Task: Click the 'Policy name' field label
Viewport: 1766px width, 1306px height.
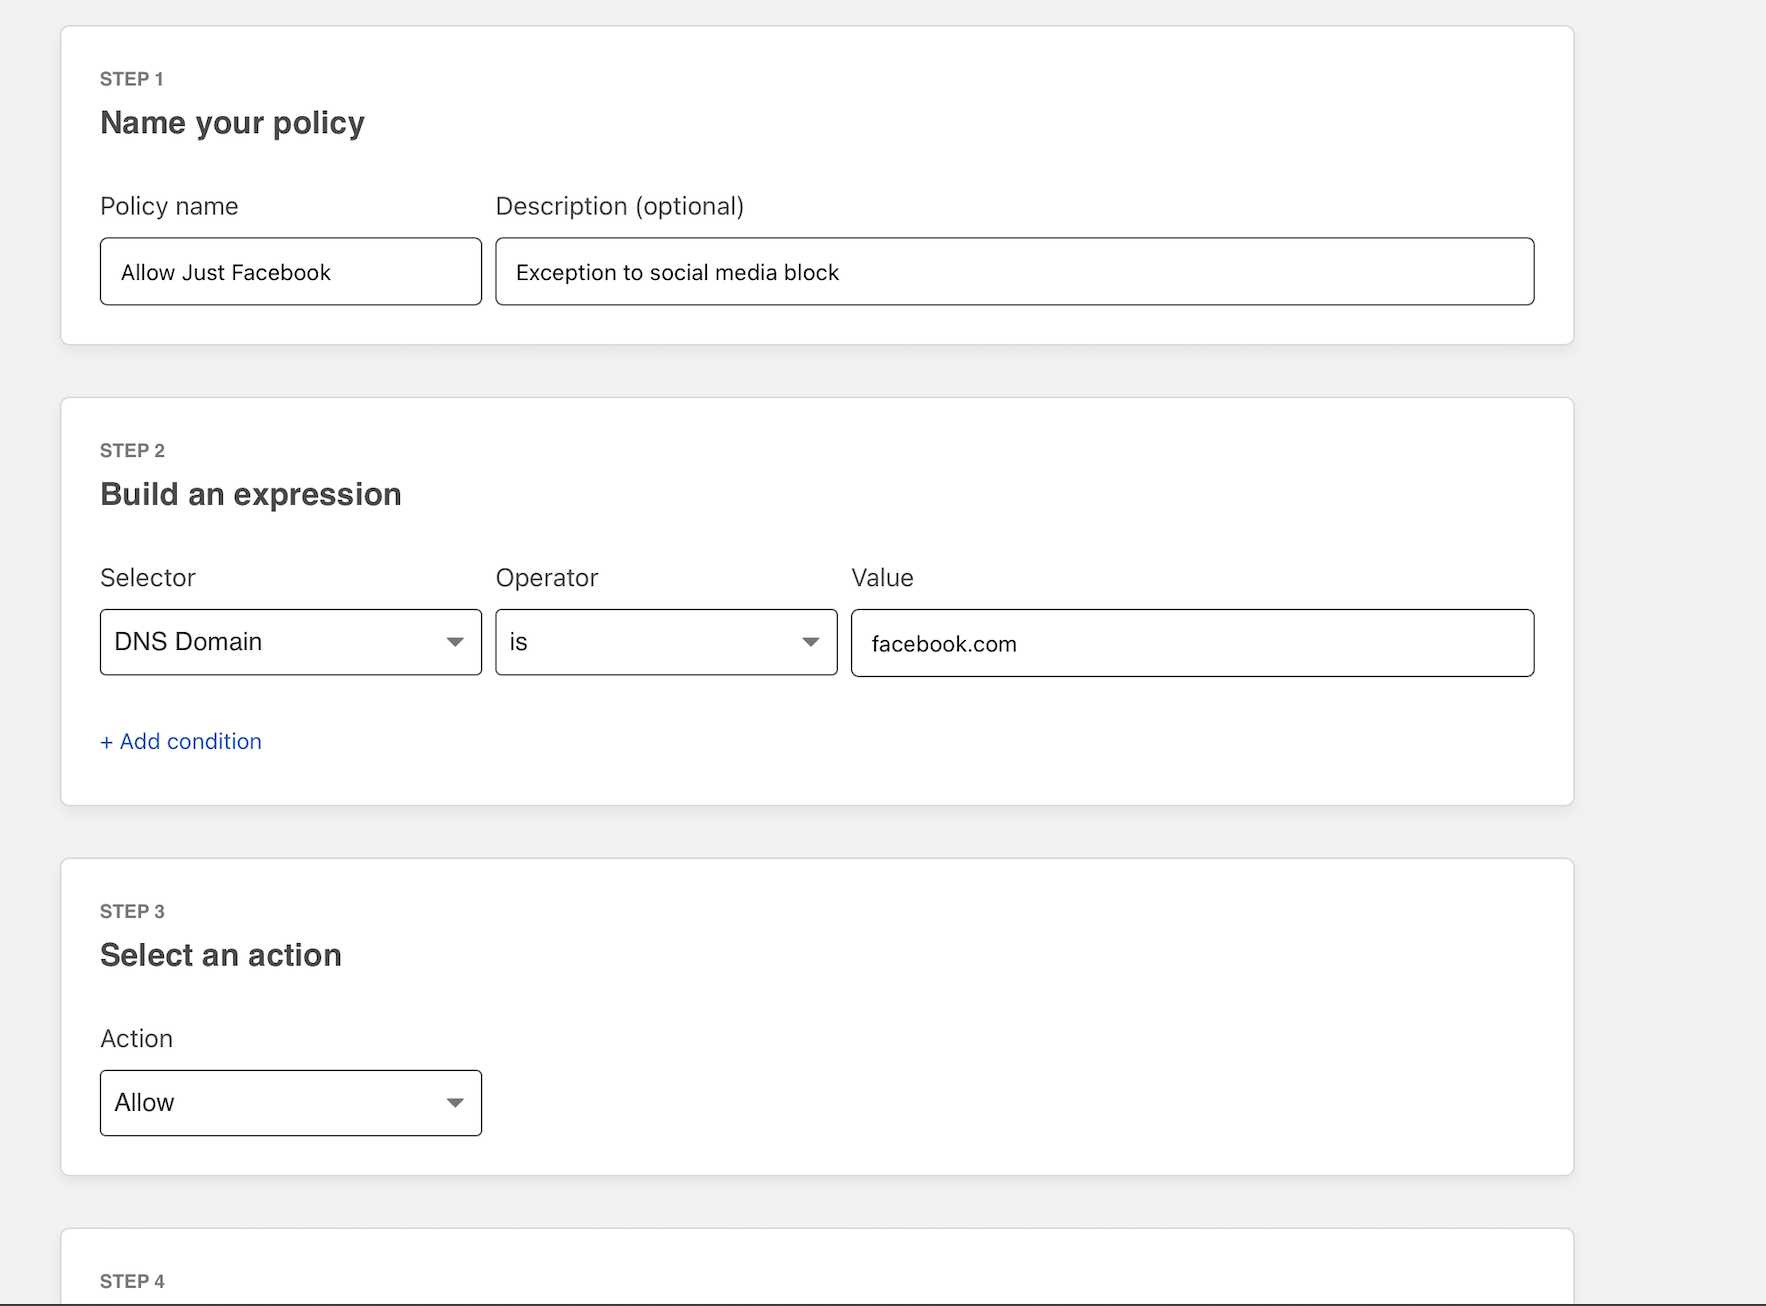Action: pos(169,206)
